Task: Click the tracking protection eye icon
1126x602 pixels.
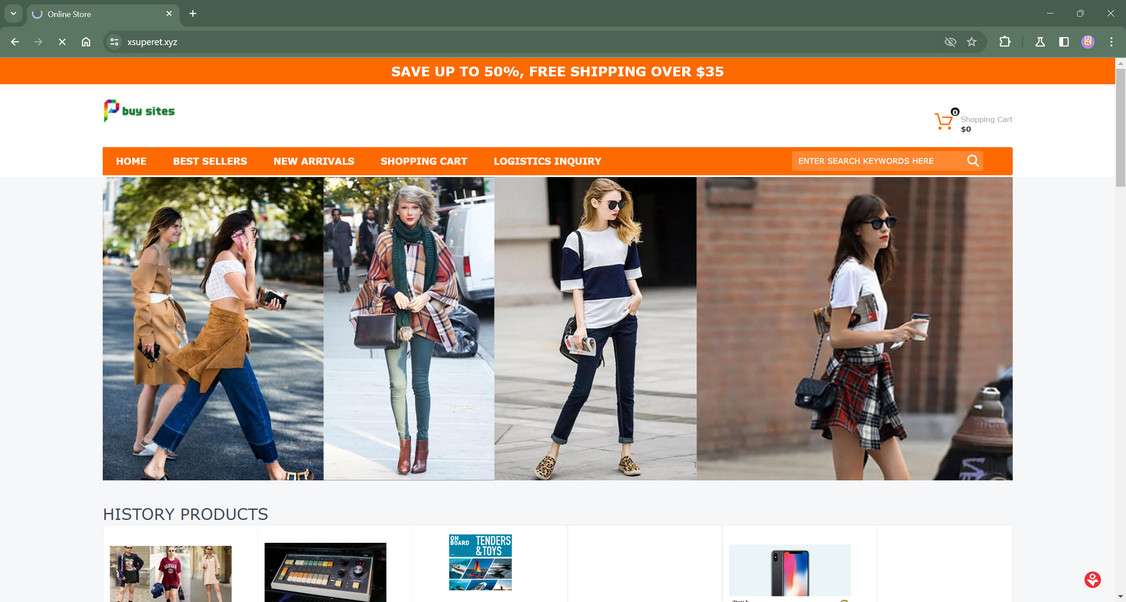Action: tap(950, 42)
